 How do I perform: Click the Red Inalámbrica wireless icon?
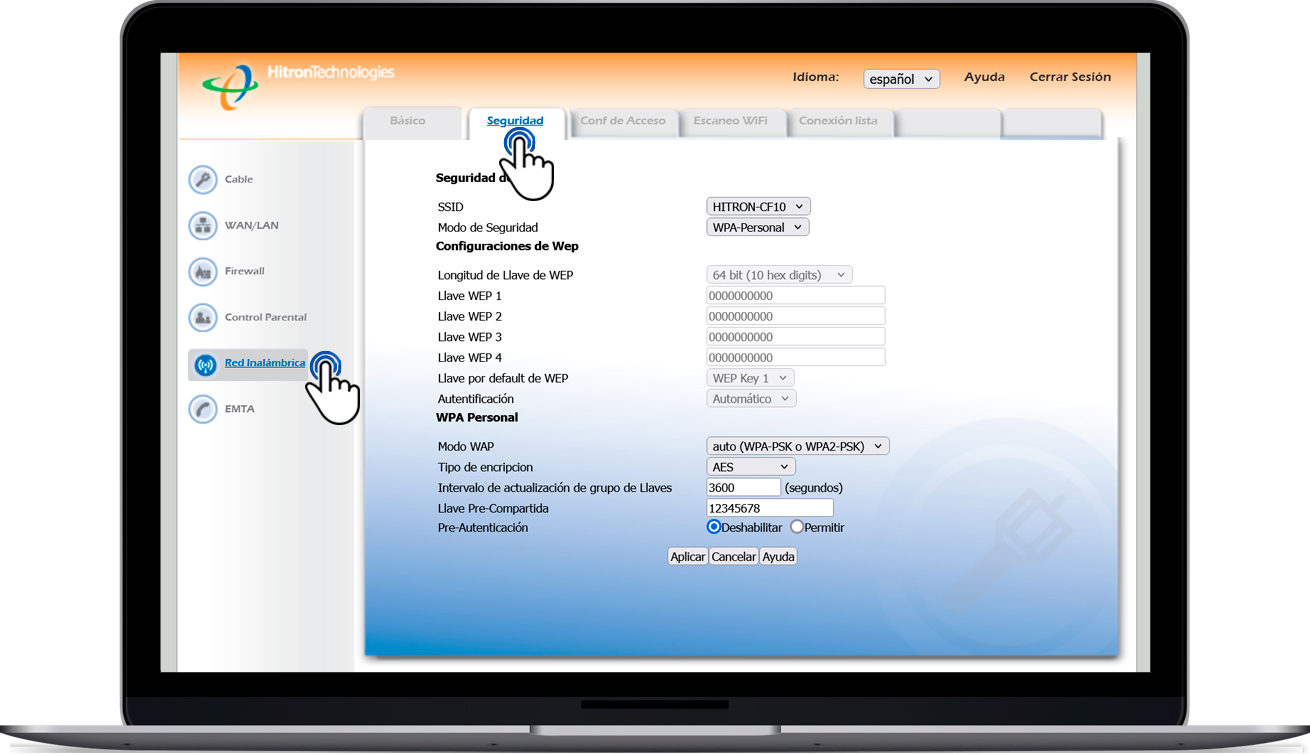tap(205, 364)
